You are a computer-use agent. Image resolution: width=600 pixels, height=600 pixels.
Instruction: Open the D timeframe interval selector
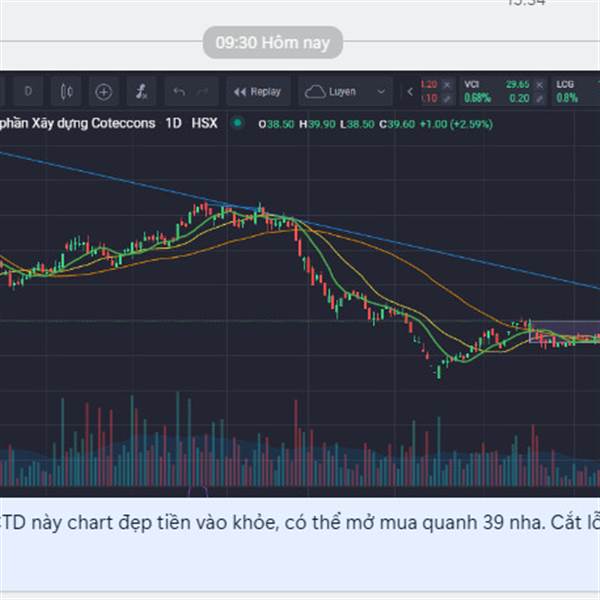coord(28,91)
